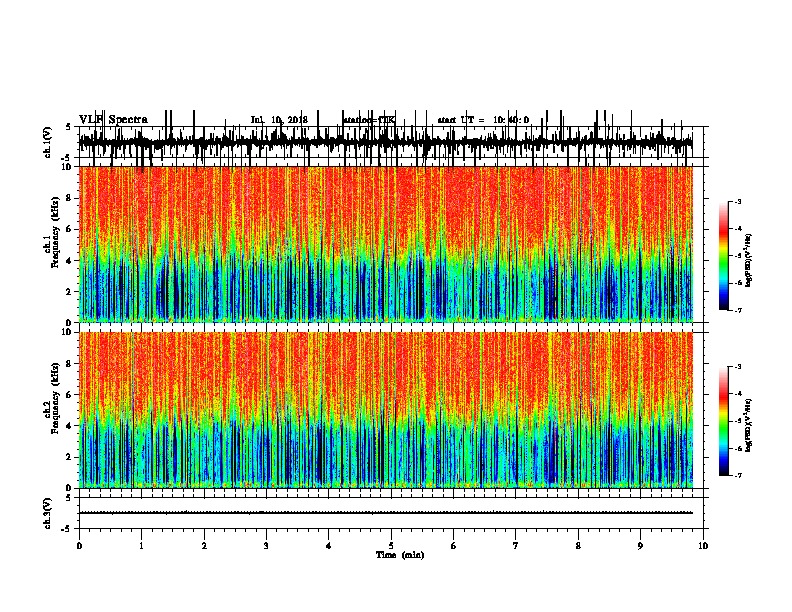Click the 'station=TIK' header label
Screen dimensions: 792x612
(369, 120)
